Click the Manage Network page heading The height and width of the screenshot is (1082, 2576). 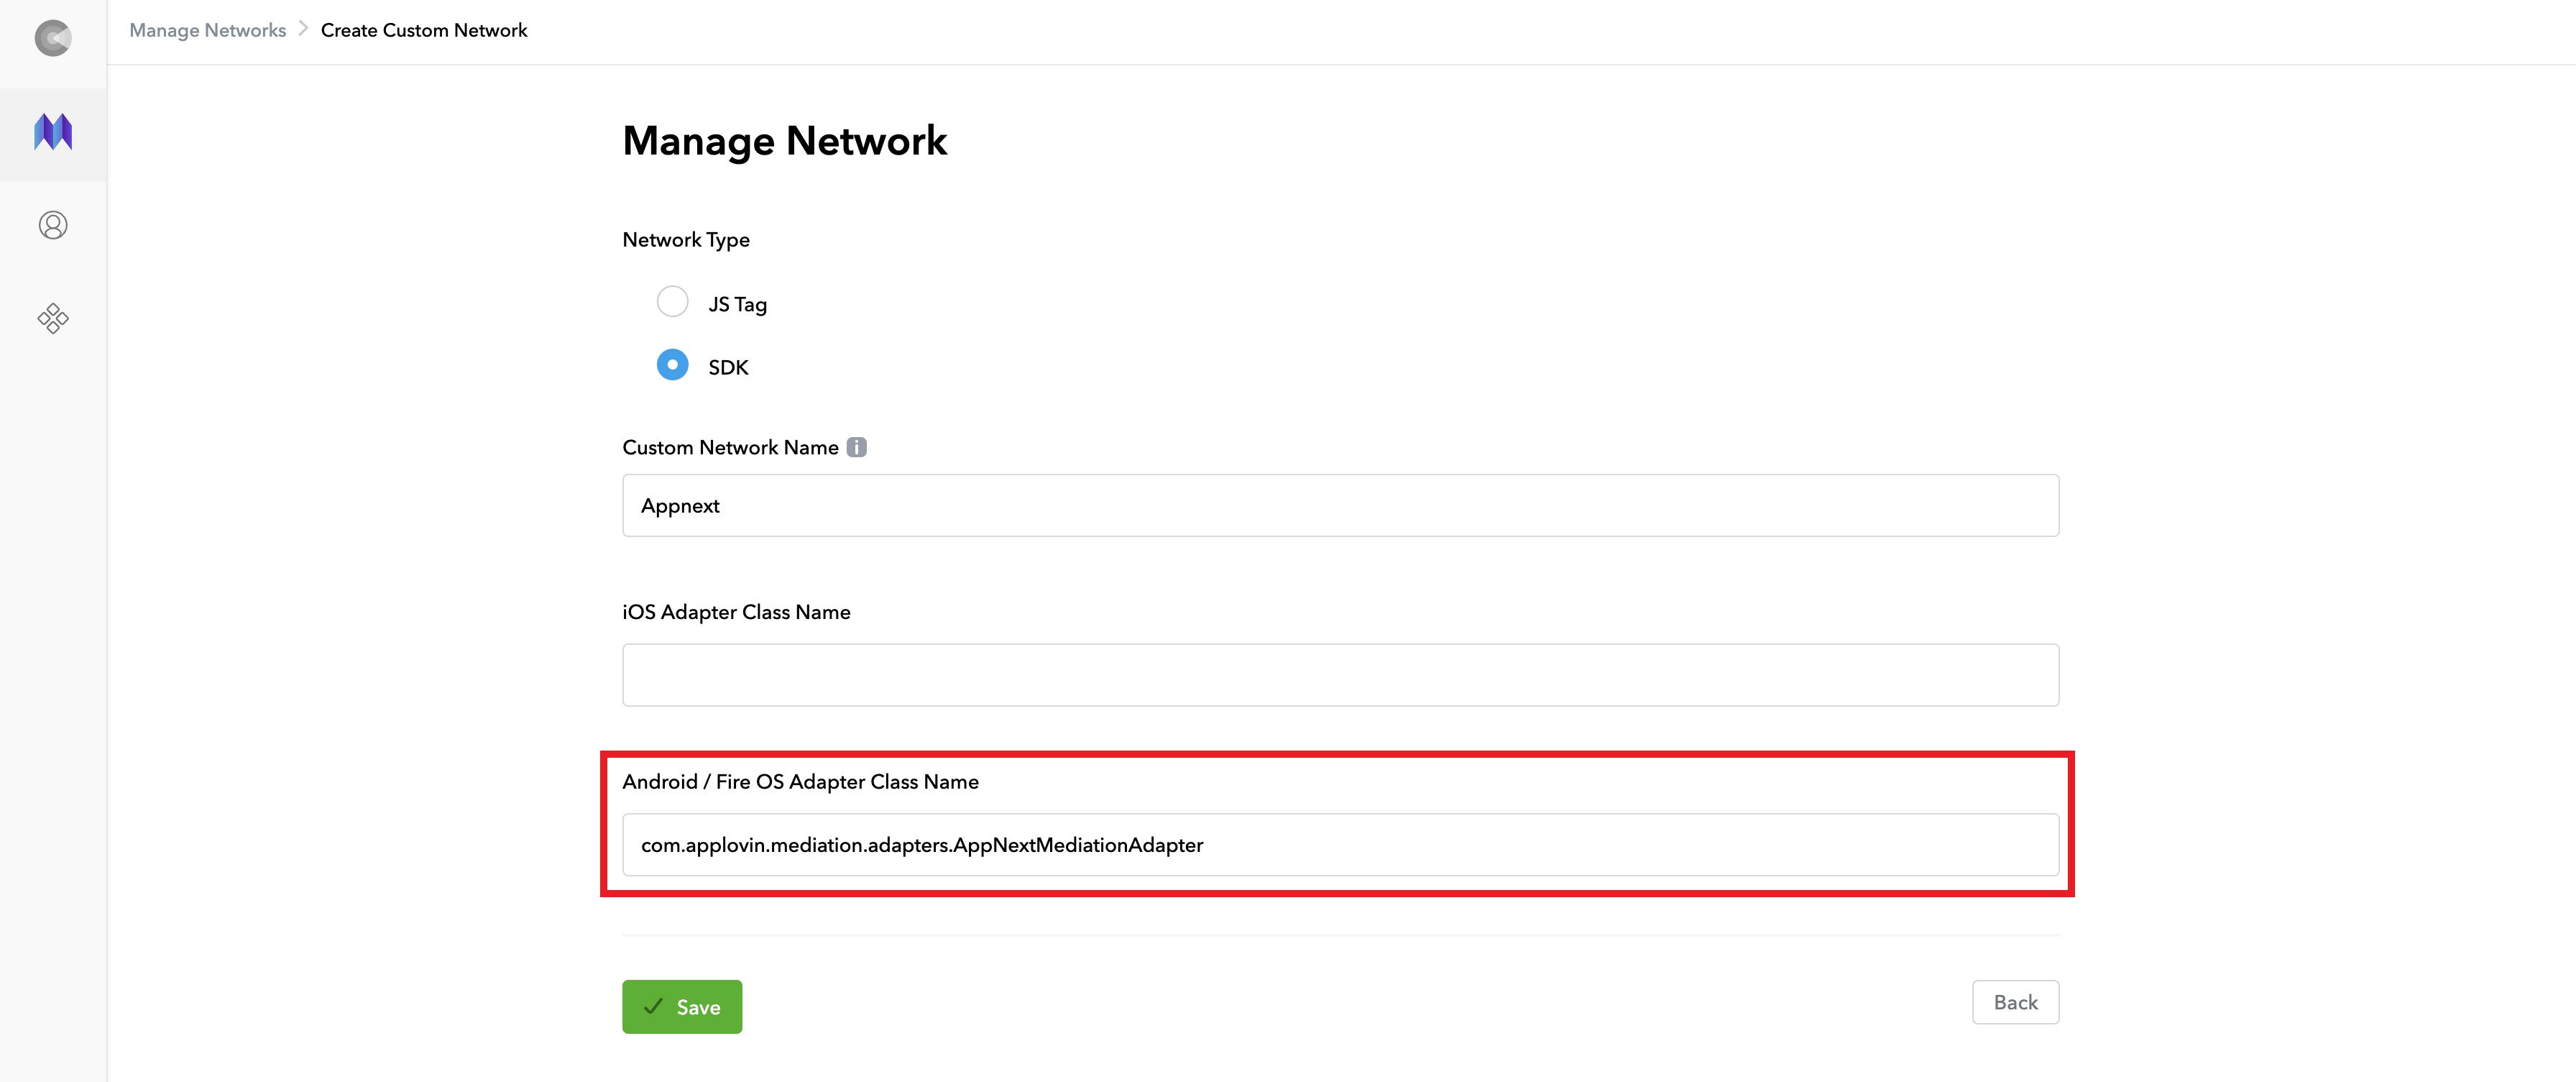point(784,141)
